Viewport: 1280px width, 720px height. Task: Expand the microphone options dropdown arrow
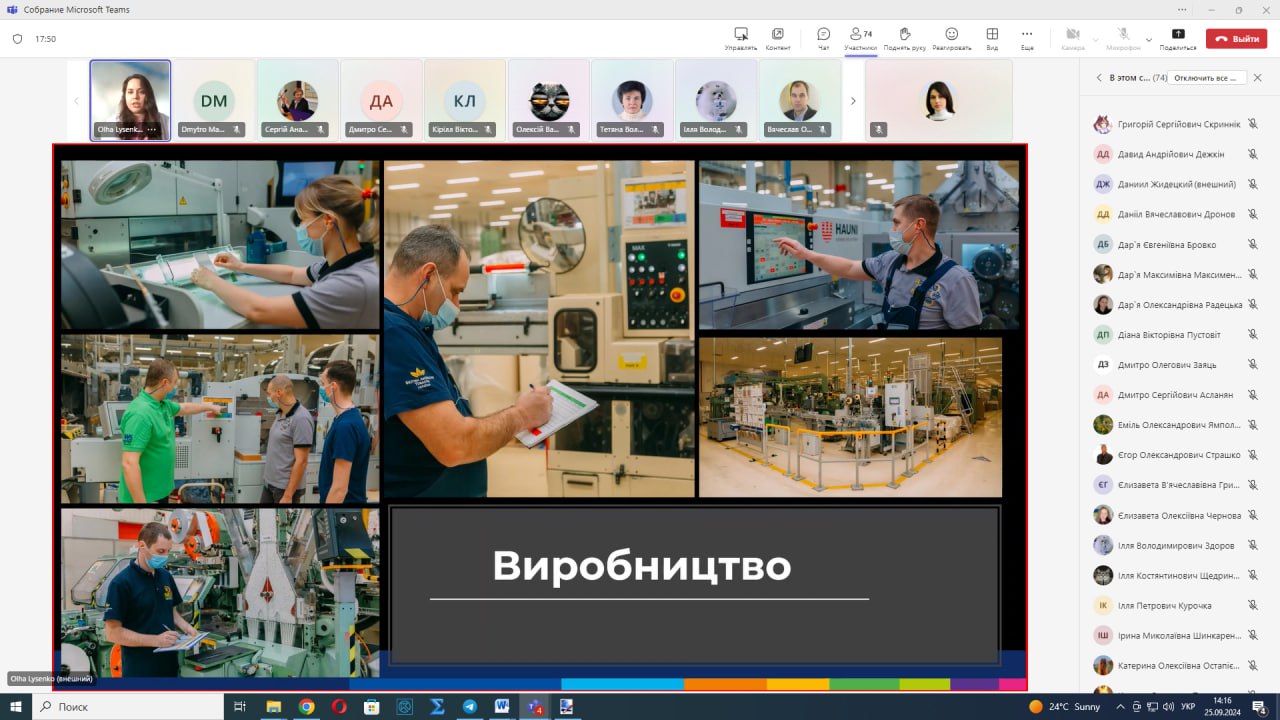pos(1148,39)
